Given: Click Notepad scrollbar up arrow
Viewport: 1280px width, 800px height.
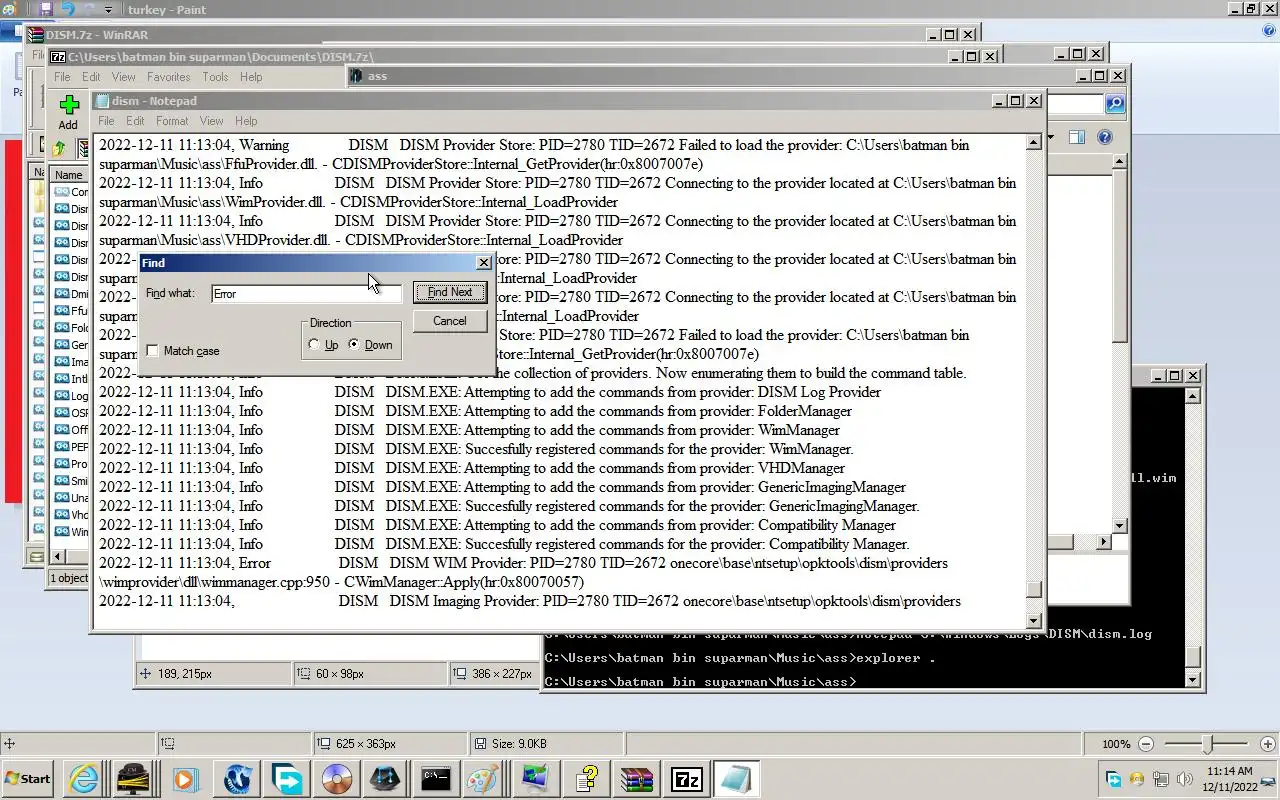Looking at the screenshot, I should (x=1035, y=143).
